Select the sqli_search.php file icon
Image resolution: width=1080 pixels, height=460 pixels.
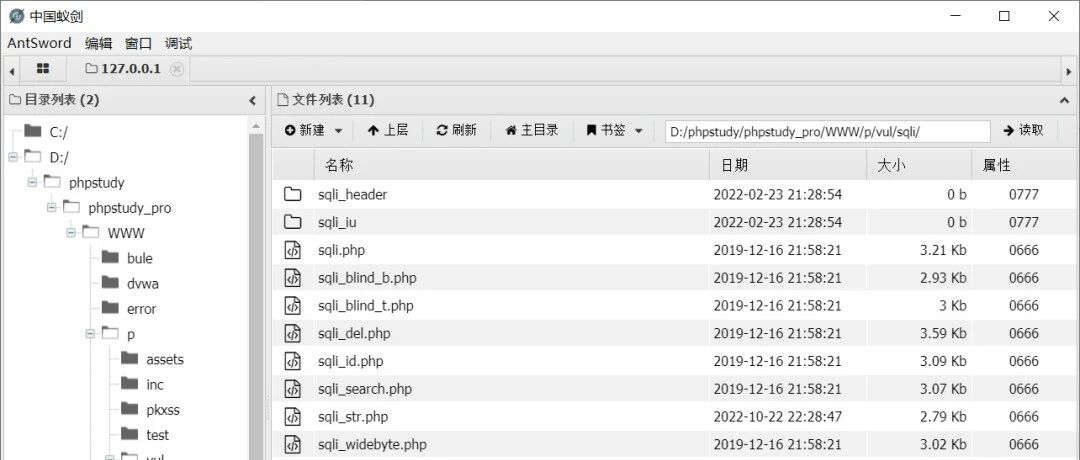pos(293,389)
